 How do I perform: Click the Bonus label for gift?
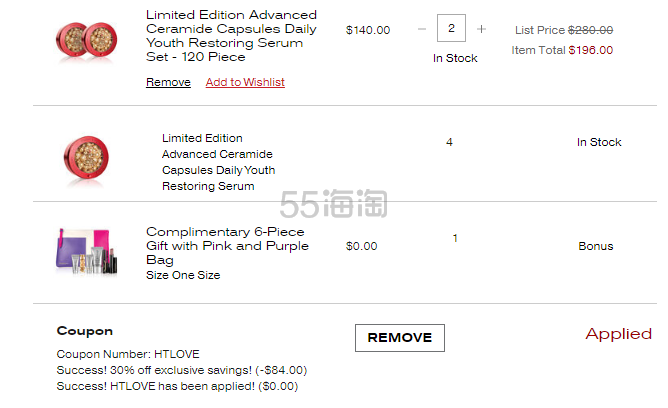coord(596,246)
